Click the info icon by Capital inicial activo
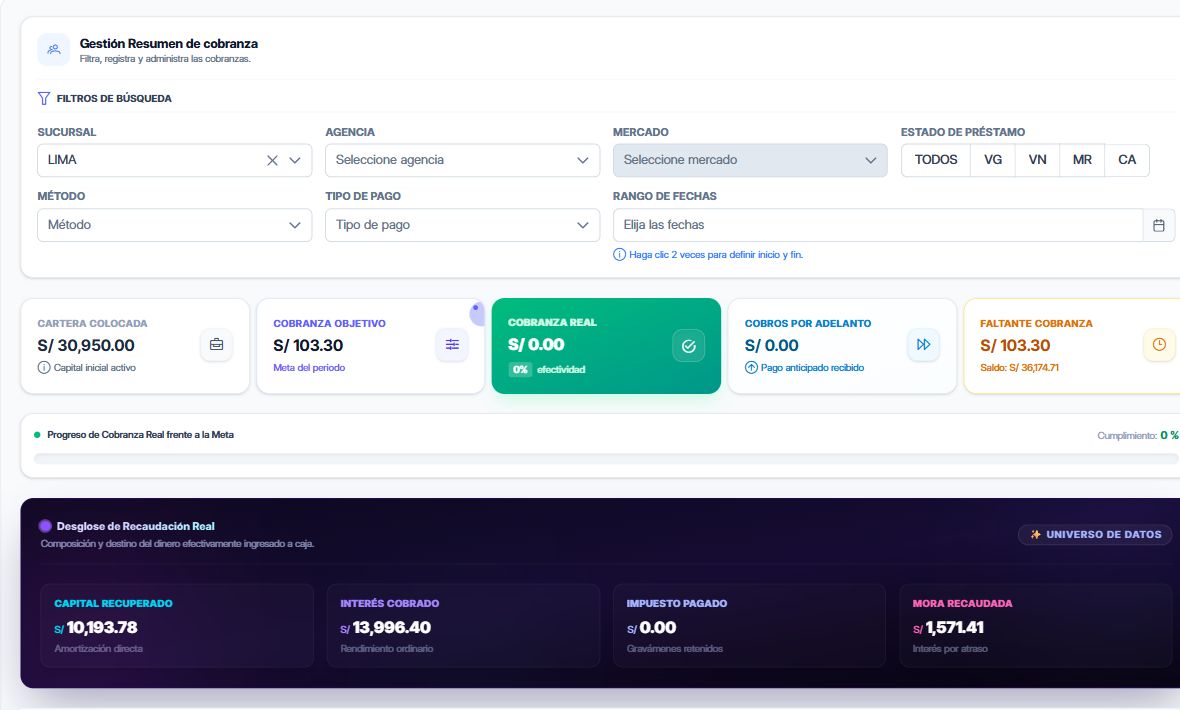 point(44,367)
